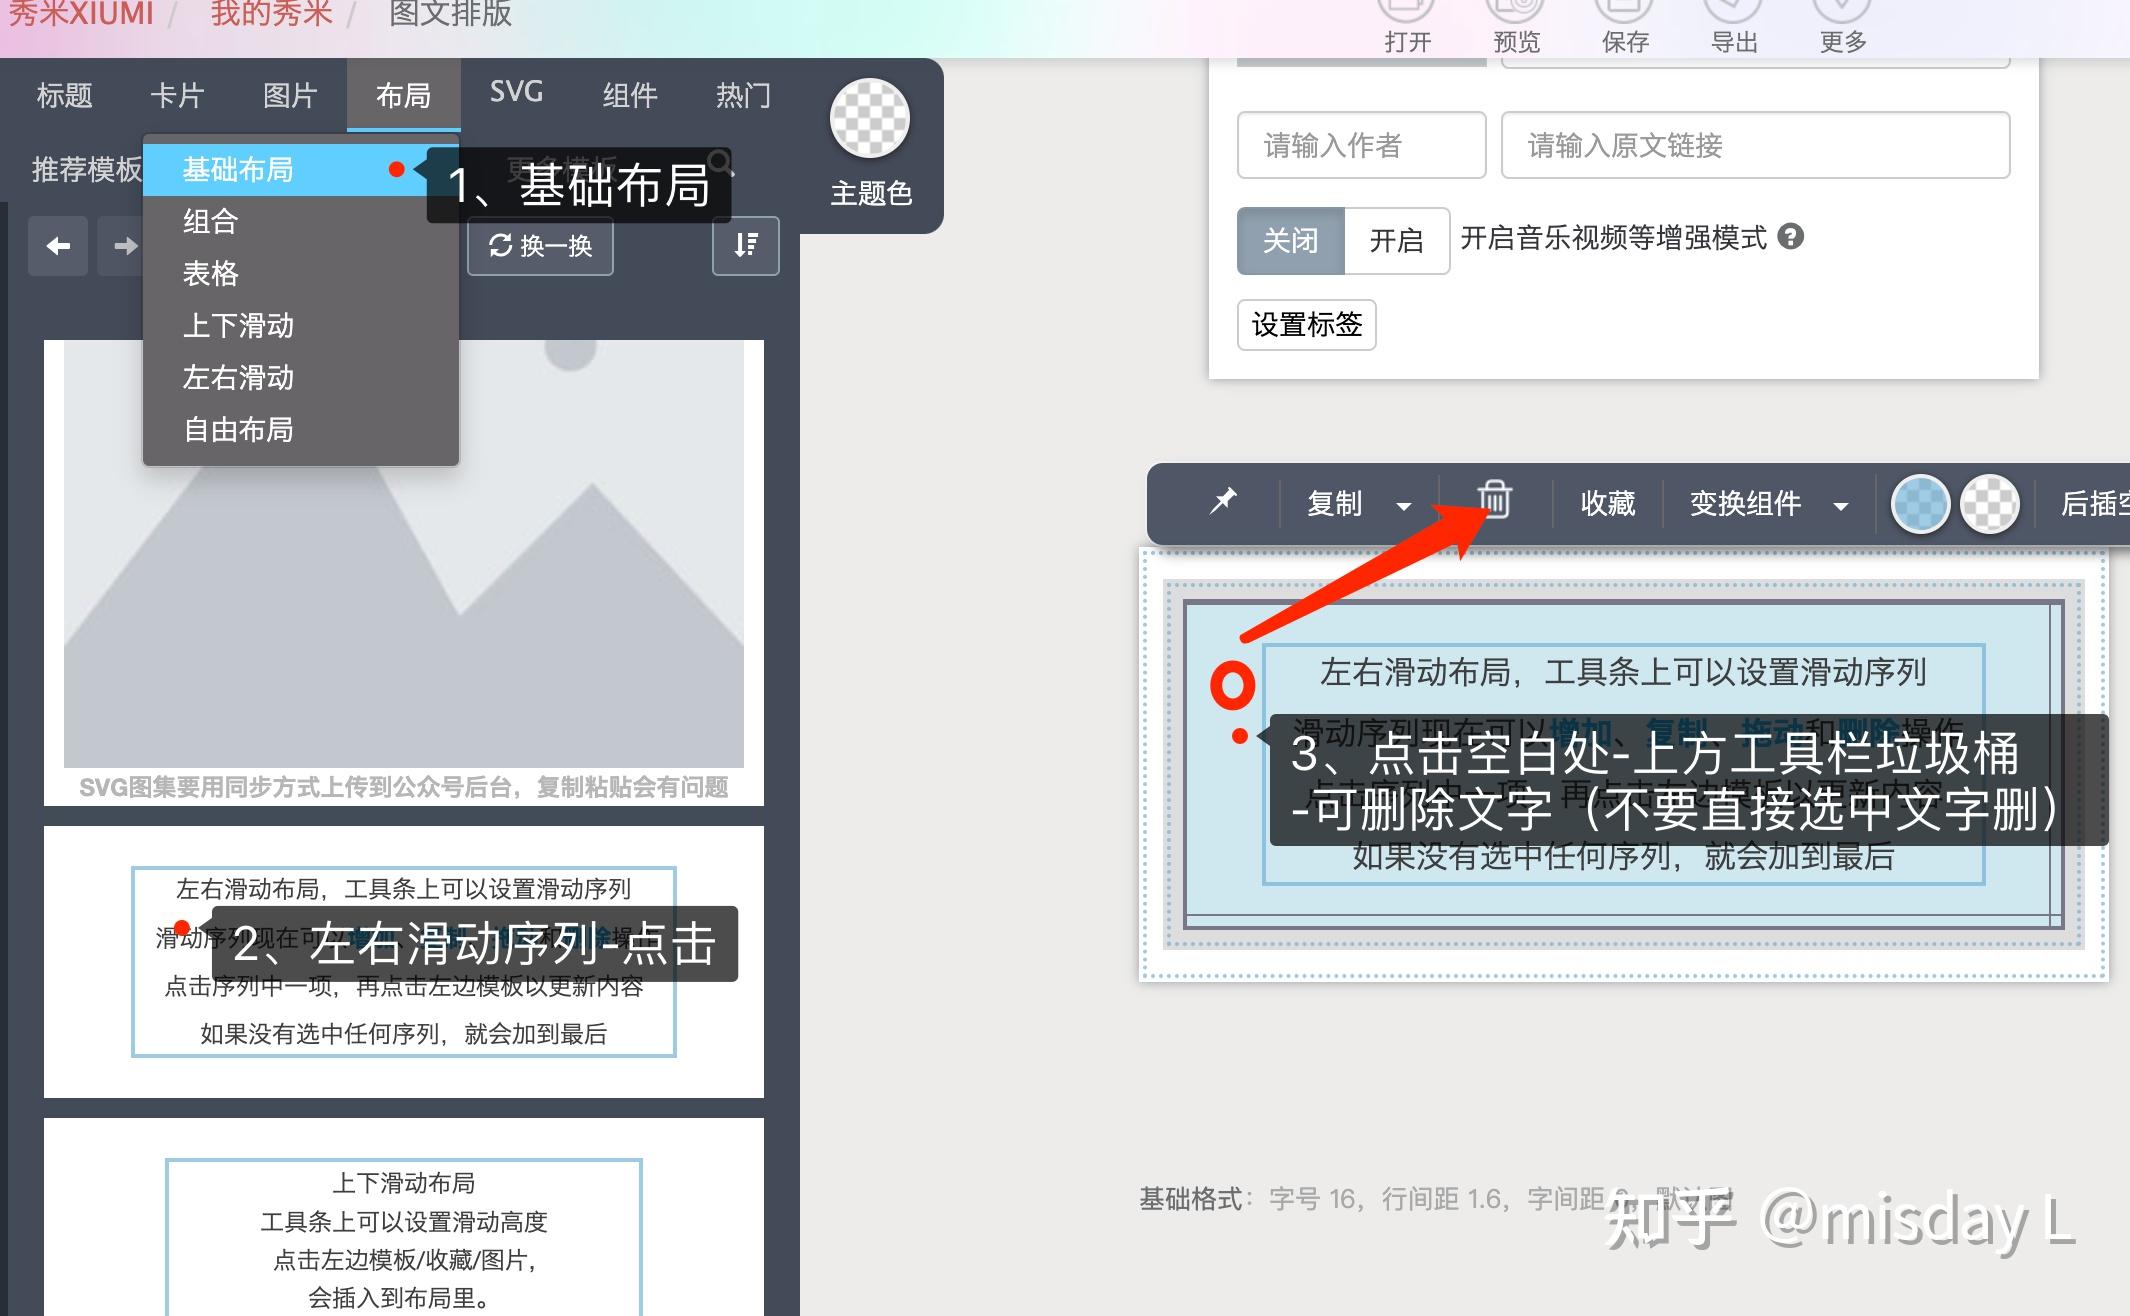The image size is (2130, 1316).
Task: Click the 预览 preview icon
Action: (1516, 10)
